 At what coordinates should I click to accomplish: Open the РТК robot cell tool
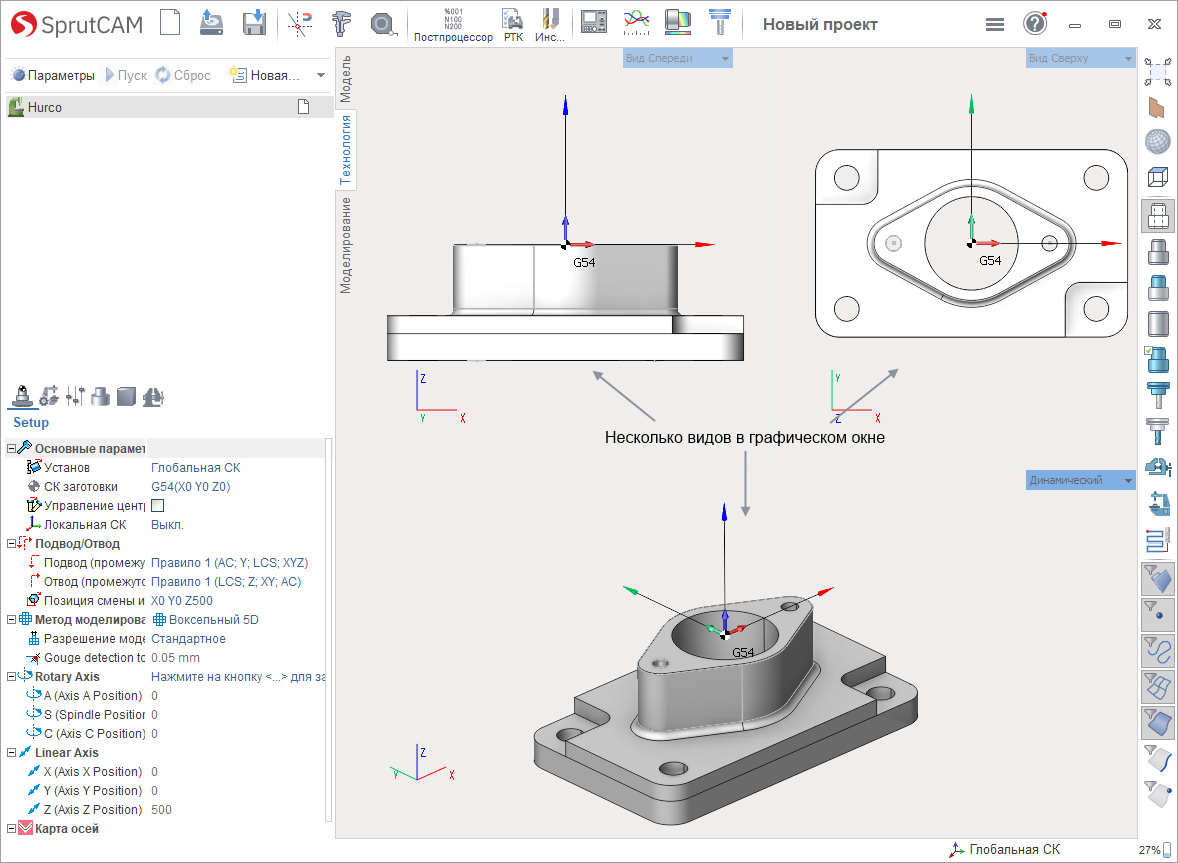coord(513,25)
